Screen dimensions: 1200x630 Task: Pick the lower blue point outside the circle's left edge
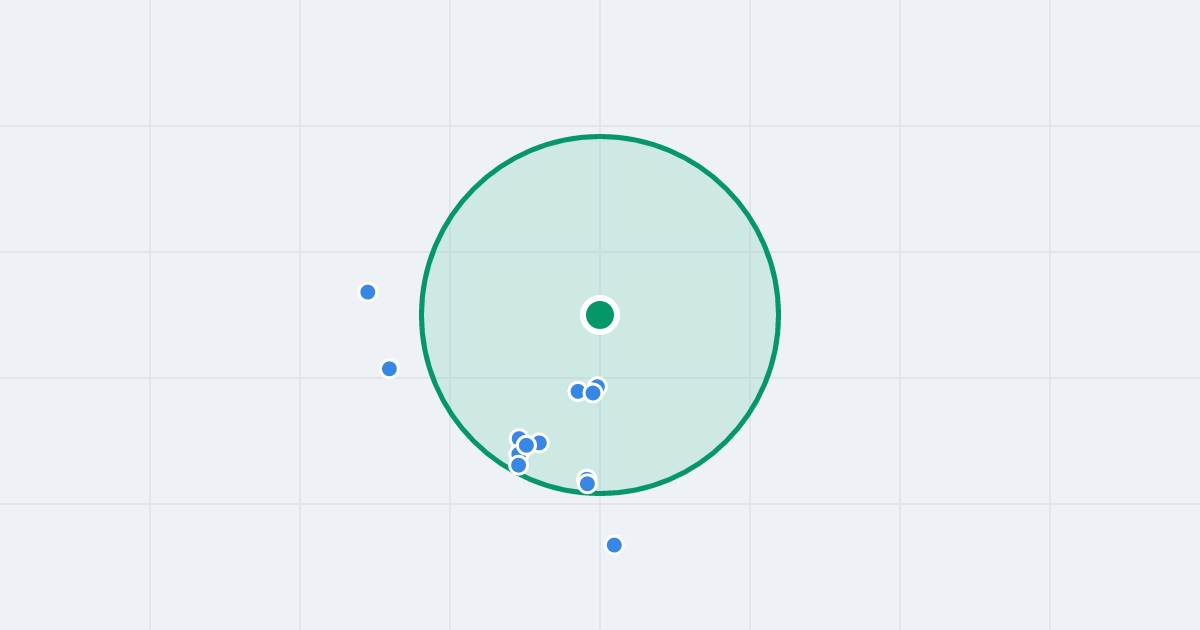390,369
